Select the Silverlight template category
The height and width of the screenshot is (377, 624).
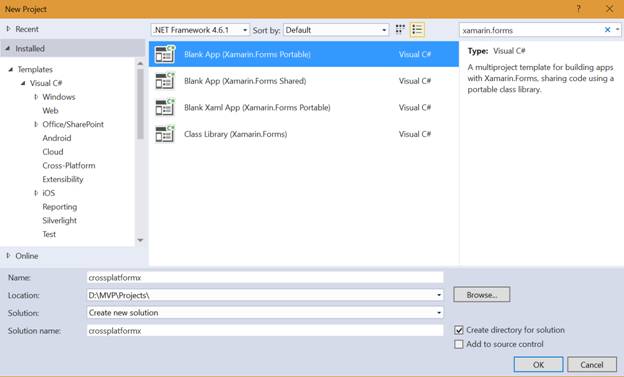pos(59,221)
